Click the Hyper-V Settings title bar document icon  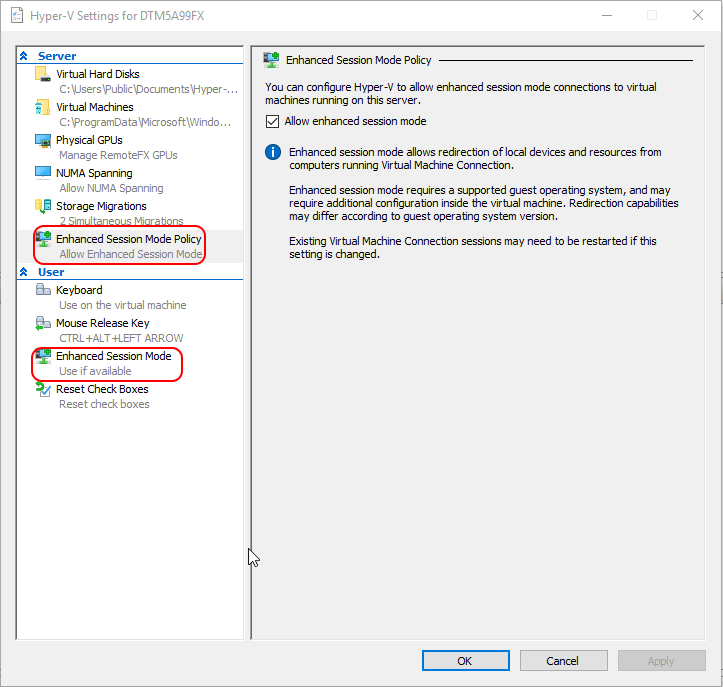(17, 16)
